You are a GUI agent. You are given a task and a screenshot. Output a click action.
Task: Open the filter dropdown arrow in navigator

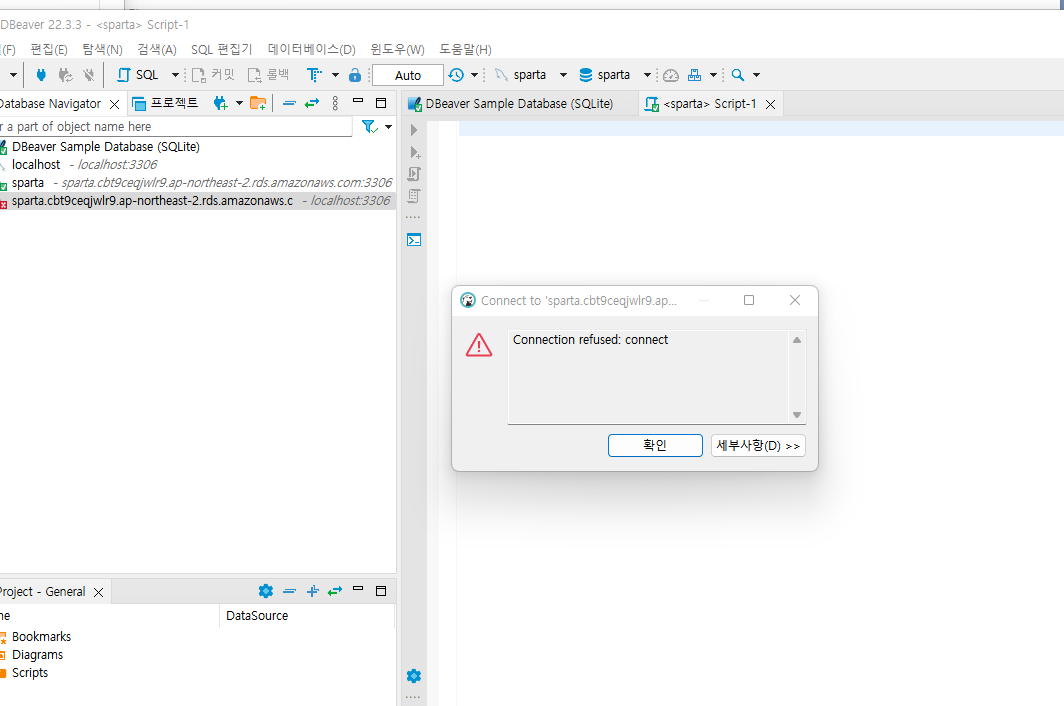click(388, 127)
